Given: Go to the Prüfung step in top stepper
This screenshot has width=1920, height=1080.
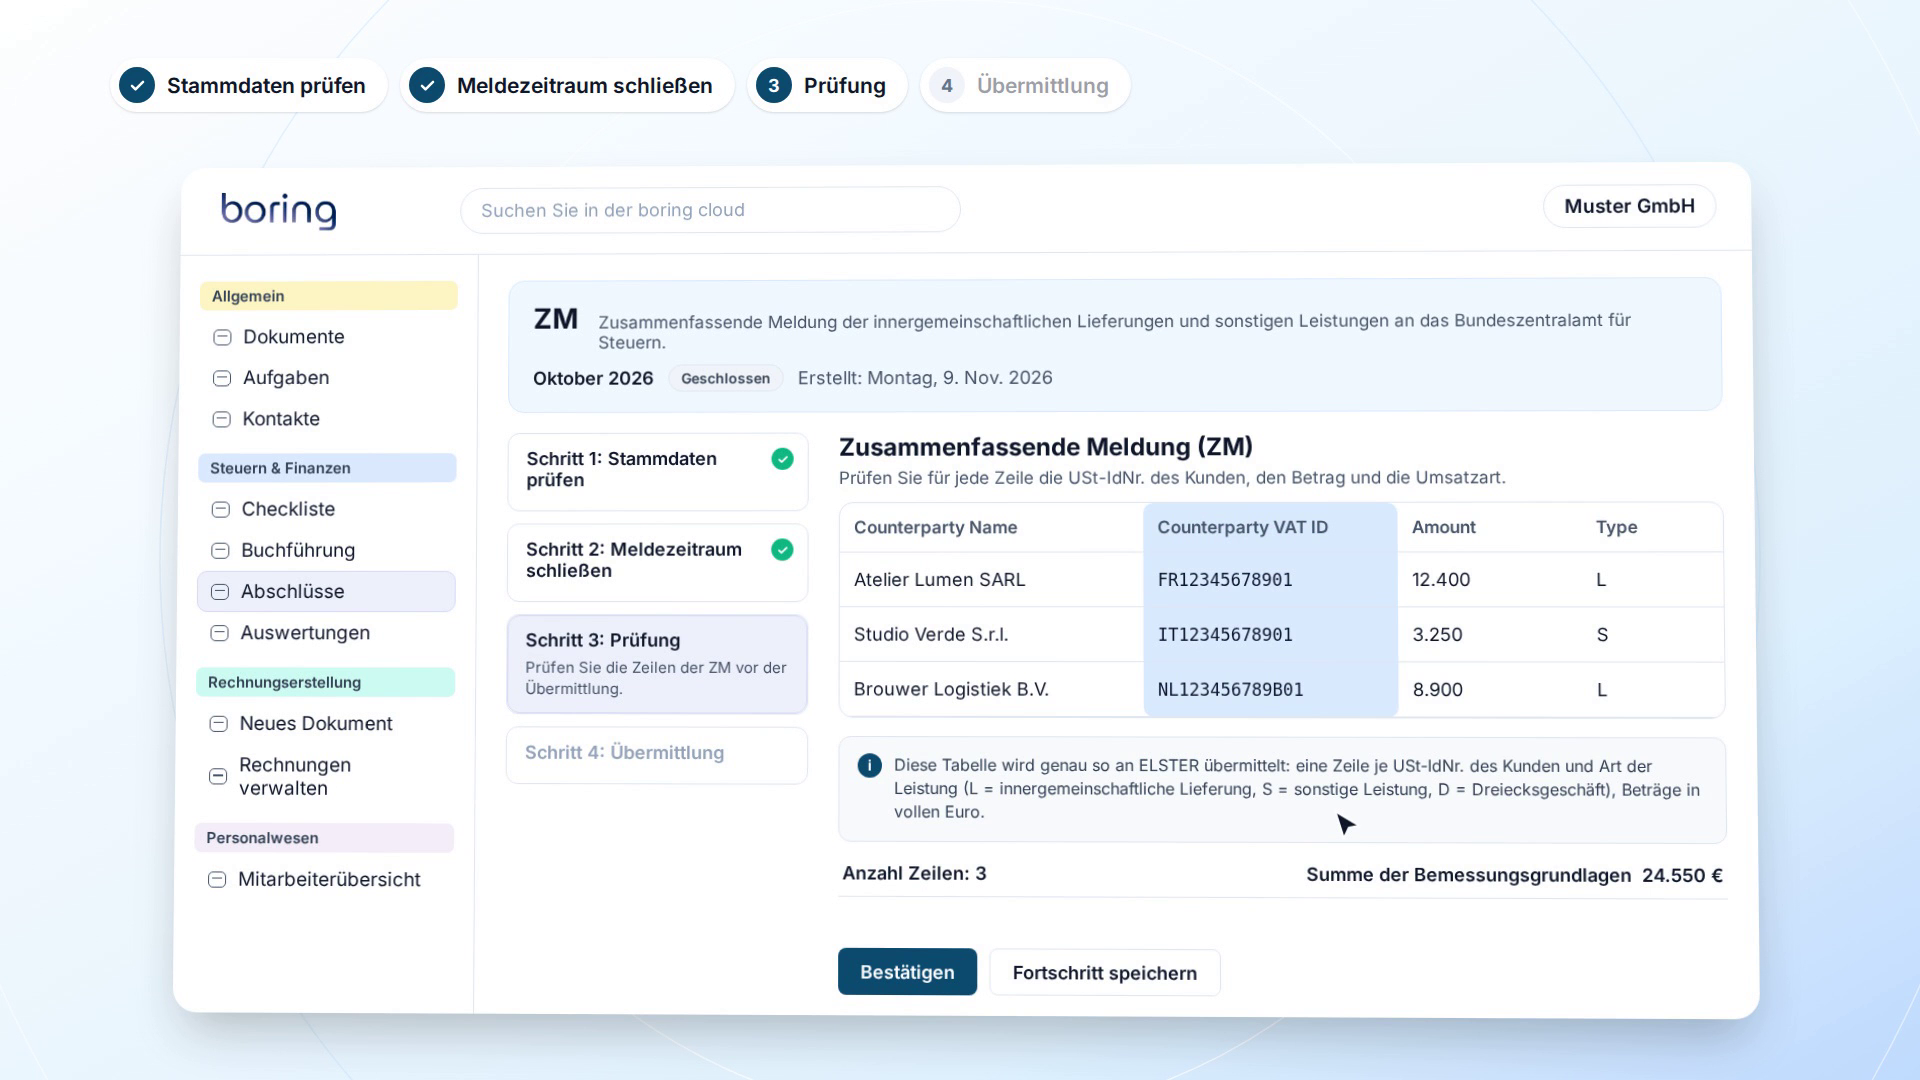Looking at the screenshot, I should point(827,85).
